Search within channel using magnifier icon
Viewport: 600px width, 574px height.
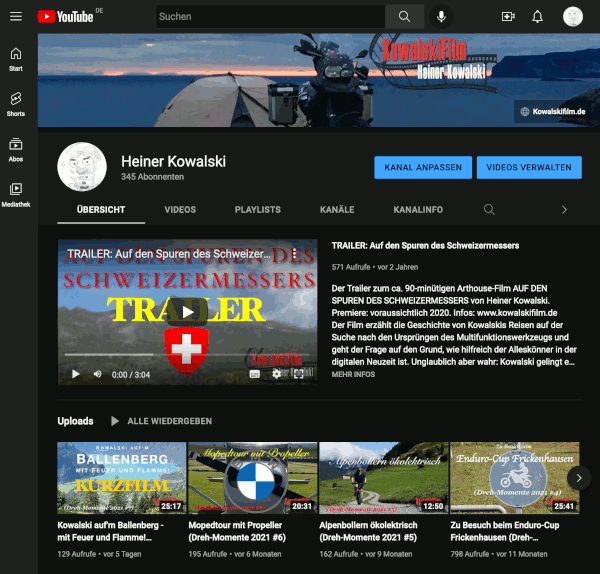click(x=489, y=210)
